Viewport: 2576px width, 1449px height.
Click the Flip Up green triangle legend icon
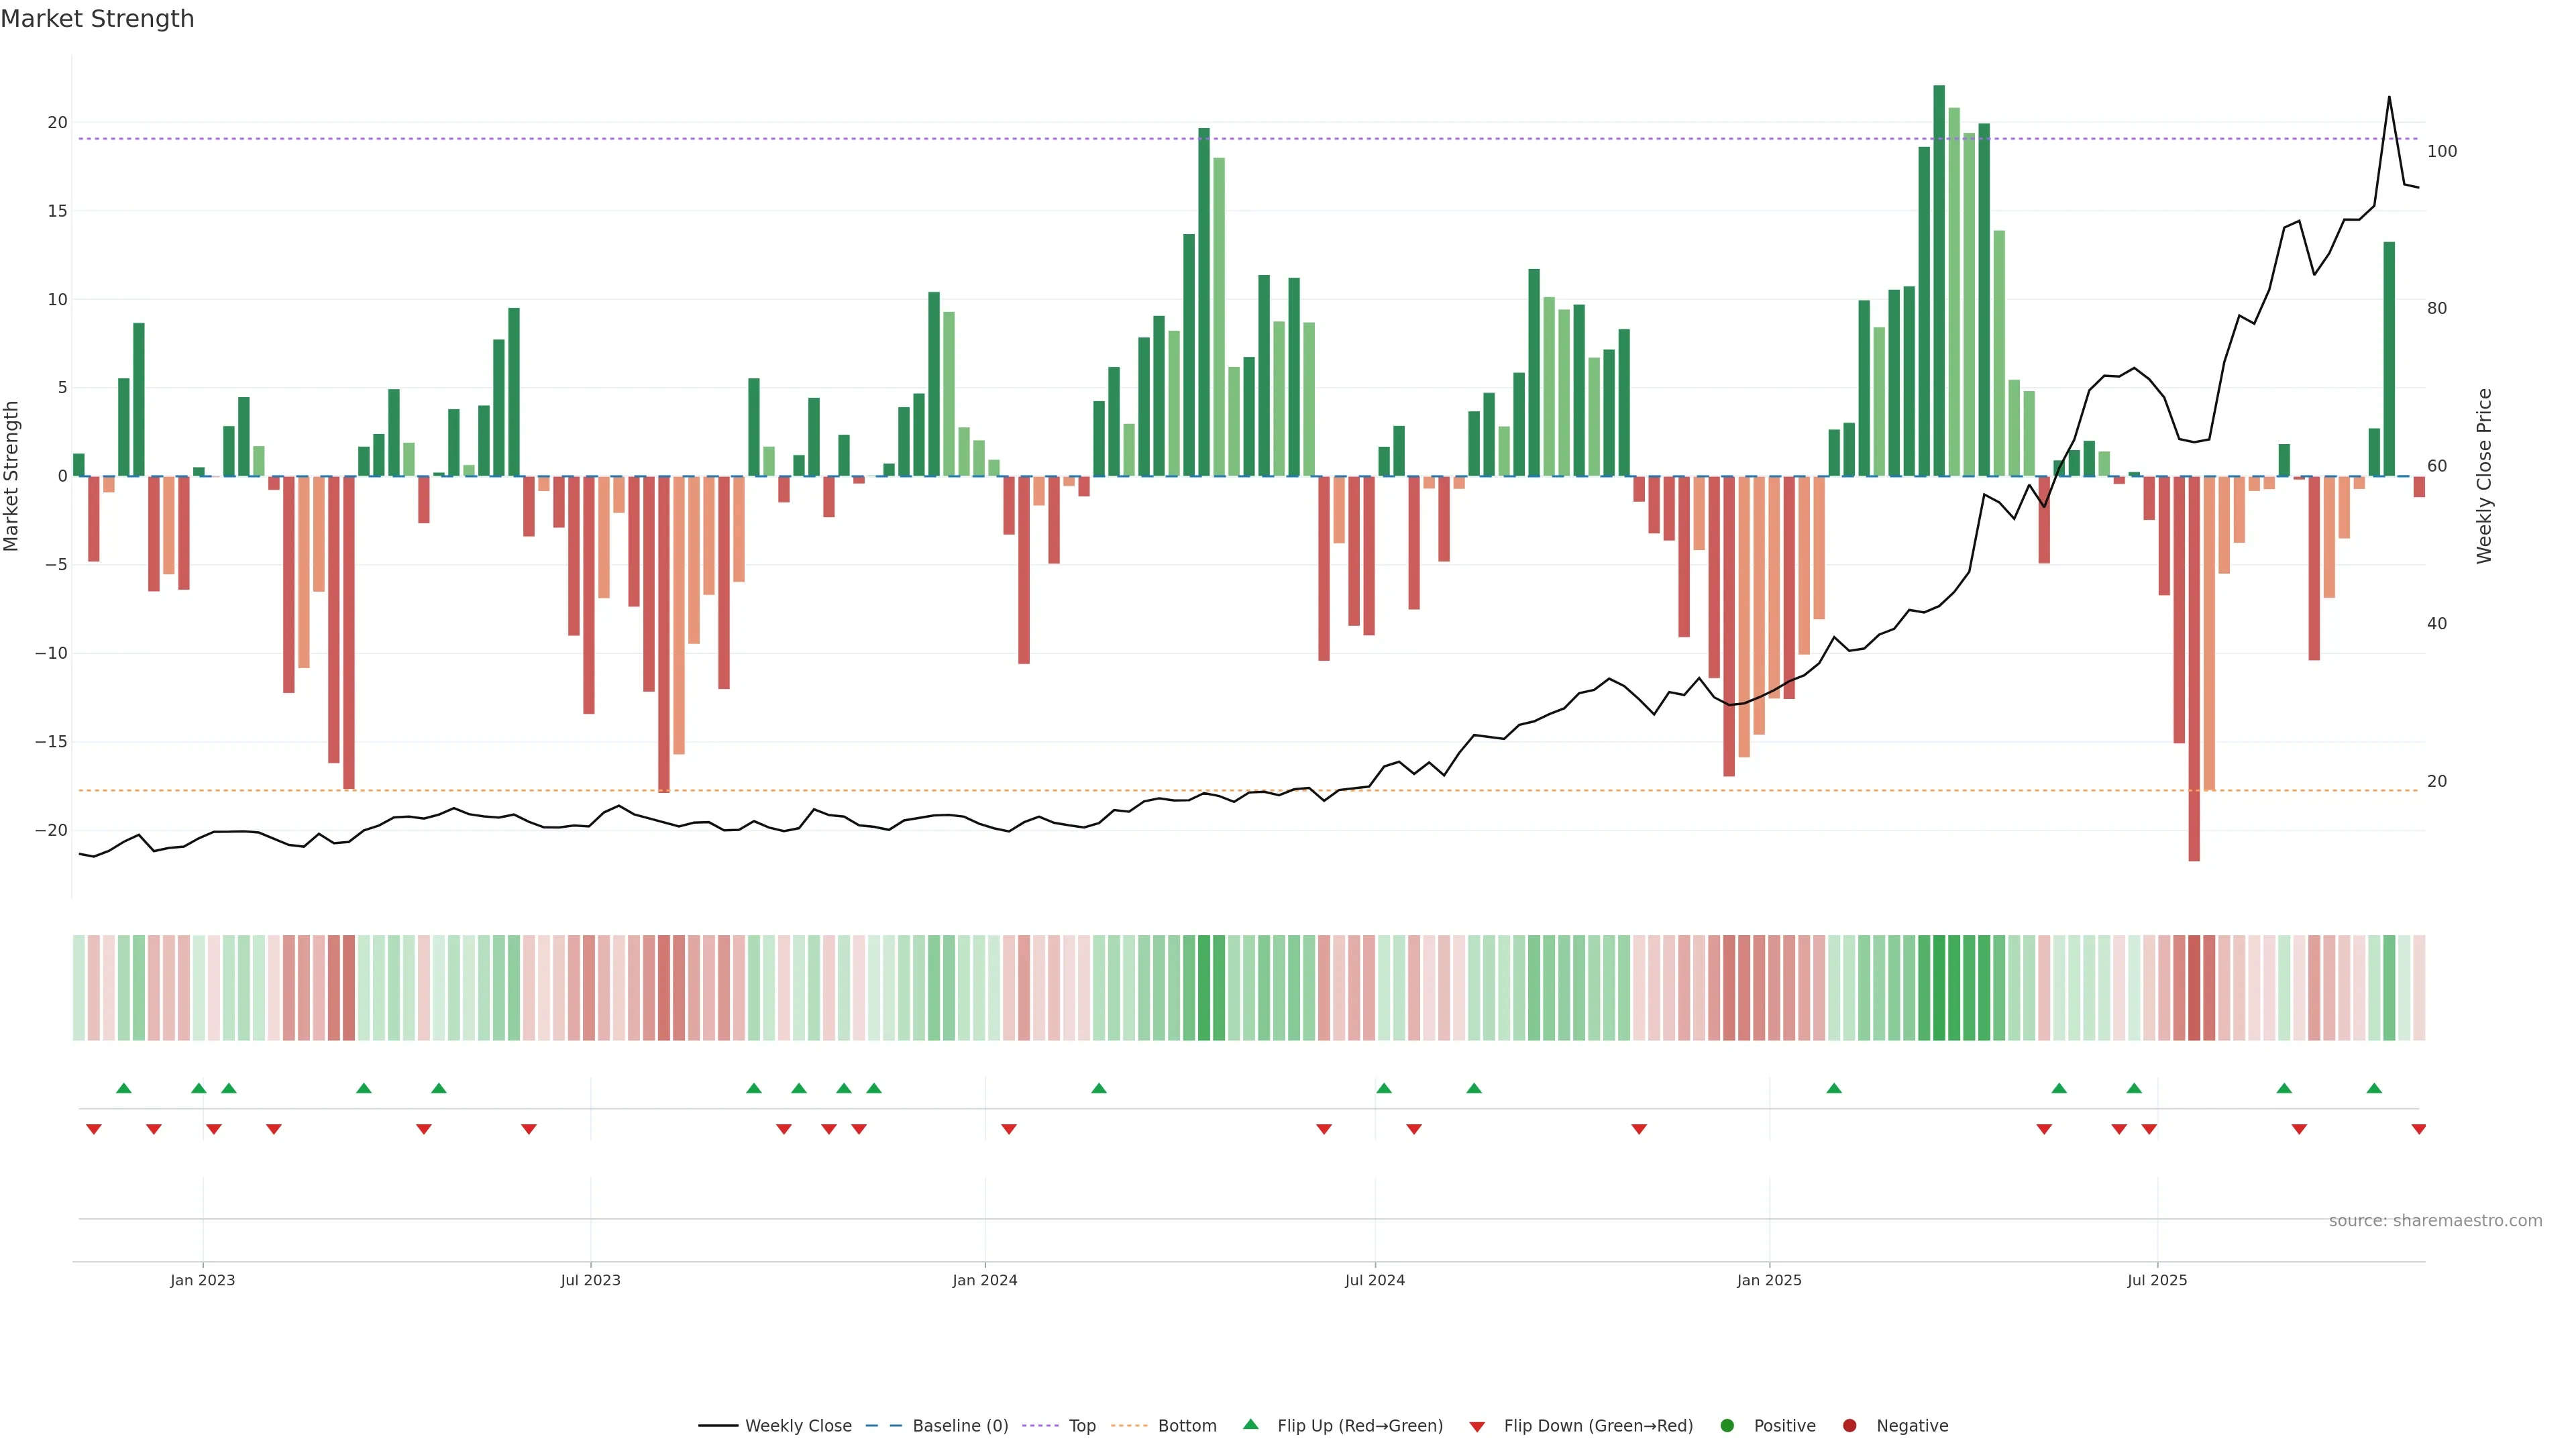pyautogui.click(x=1250, y=1424)
